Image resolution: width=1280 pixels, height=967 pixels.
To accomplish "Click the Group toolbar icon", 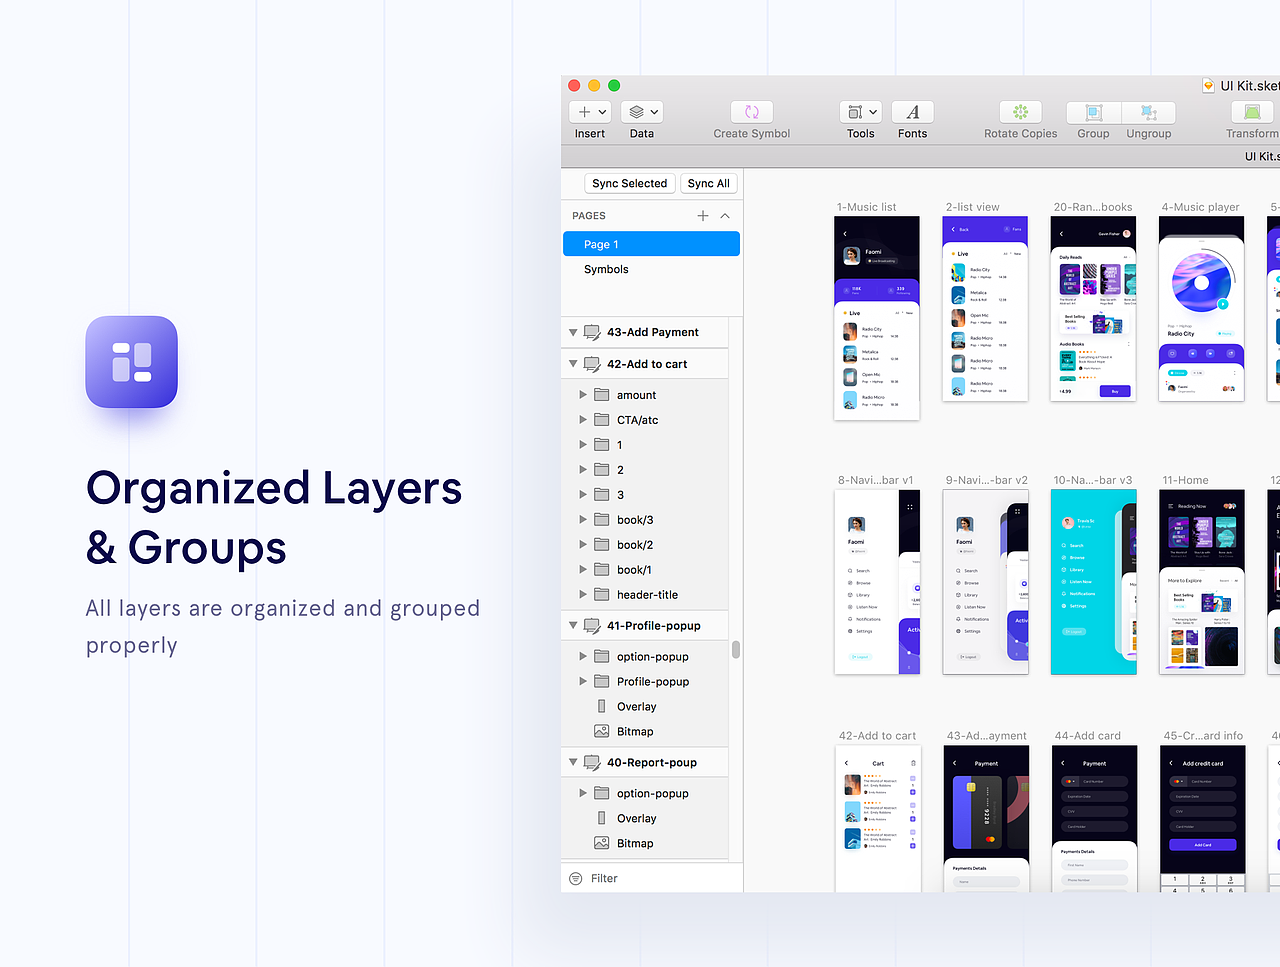I will point(1094,112).
